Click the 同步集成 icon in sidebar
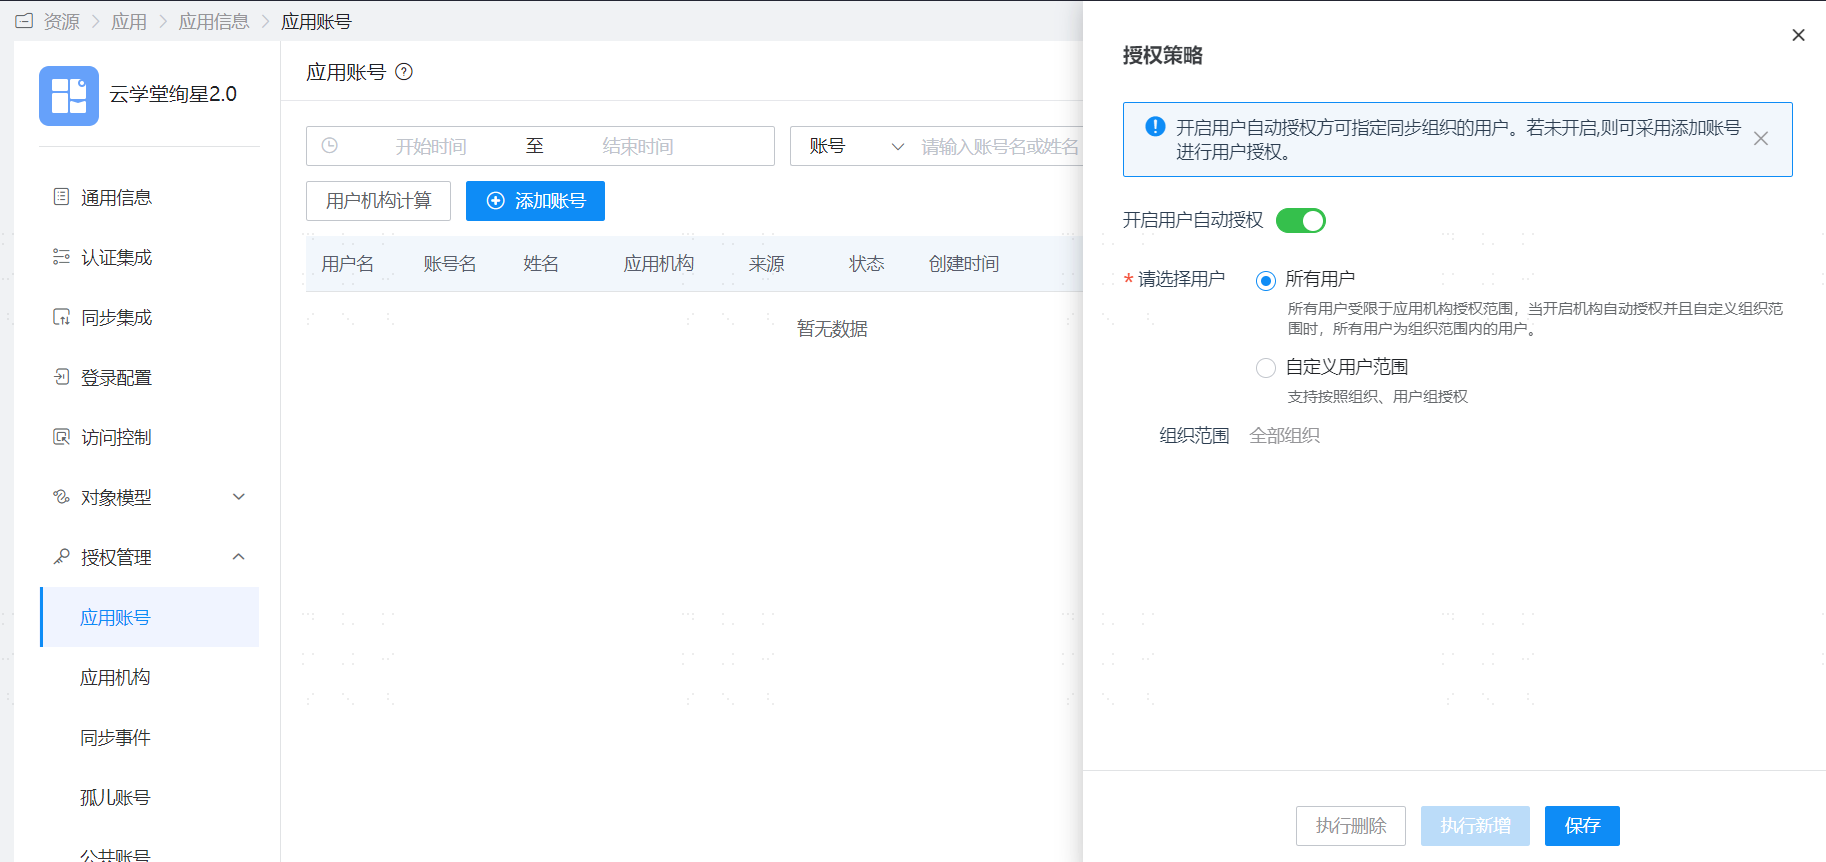 61,317
